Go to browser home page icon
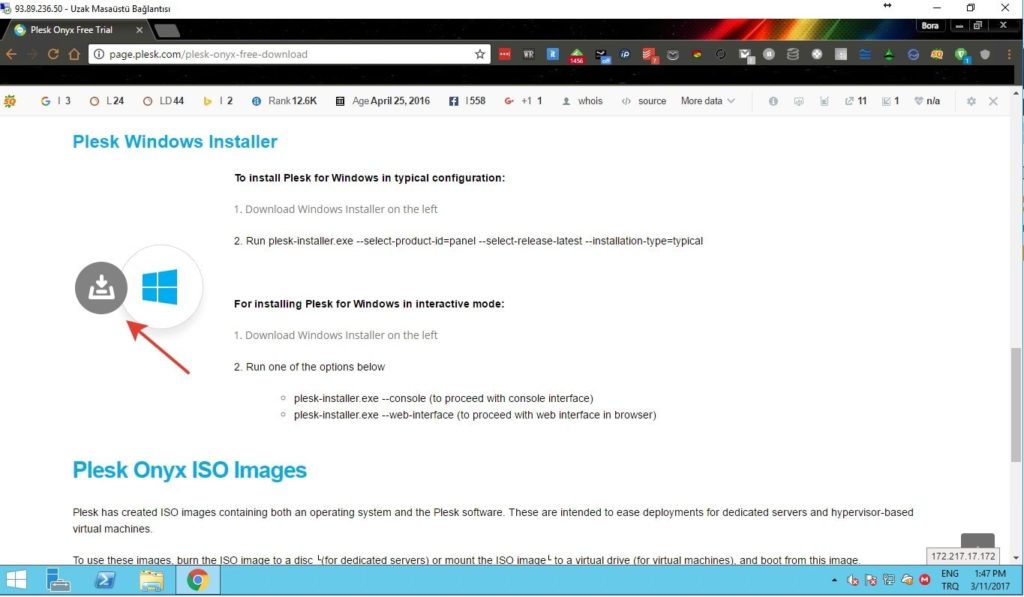The width and height of the screenshot is (1024, 597). click(75, 54)
